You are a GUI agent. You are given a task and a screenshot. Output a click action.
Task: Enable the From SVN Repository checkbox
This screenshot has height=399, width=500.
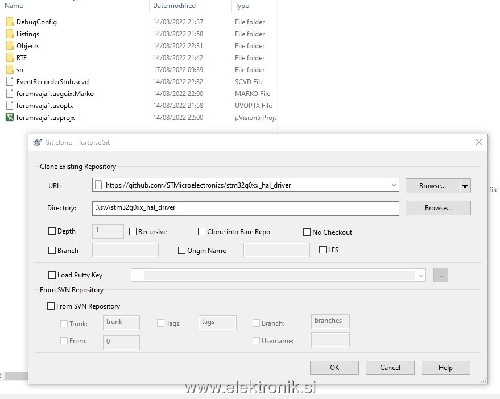tap(51, 306)
